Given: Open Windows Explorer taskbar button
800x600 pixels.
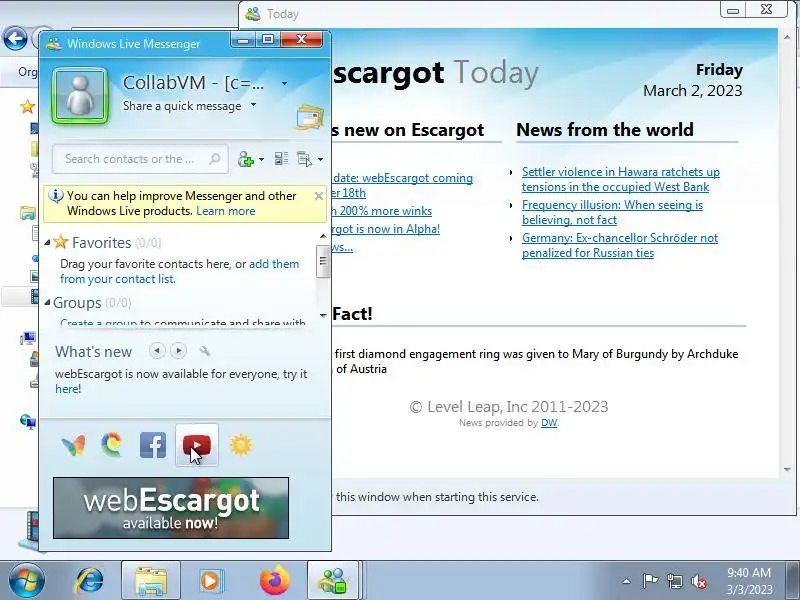Looking at the screenshot, I should pyautogui.click(x=151, y=581).
